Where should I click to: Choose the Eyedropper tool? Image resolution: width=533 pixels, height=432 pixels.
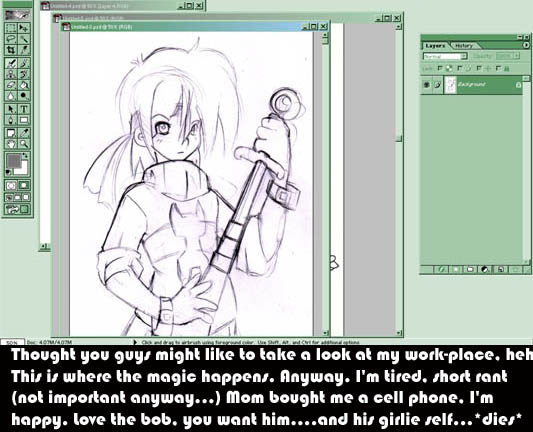coord(23,133)
